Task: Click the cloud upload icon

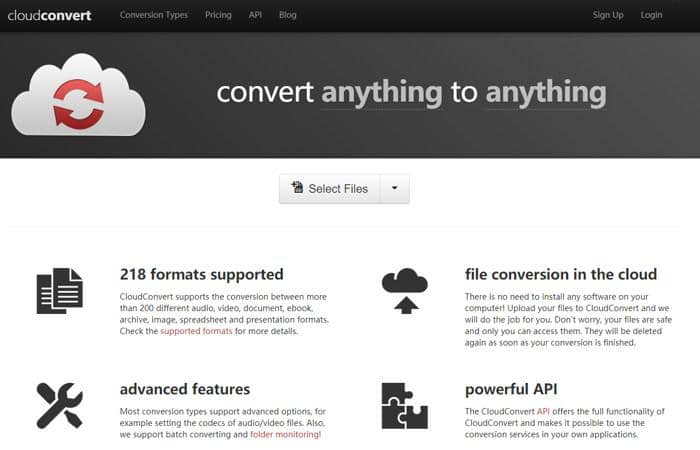Action: tap(404, 291)
